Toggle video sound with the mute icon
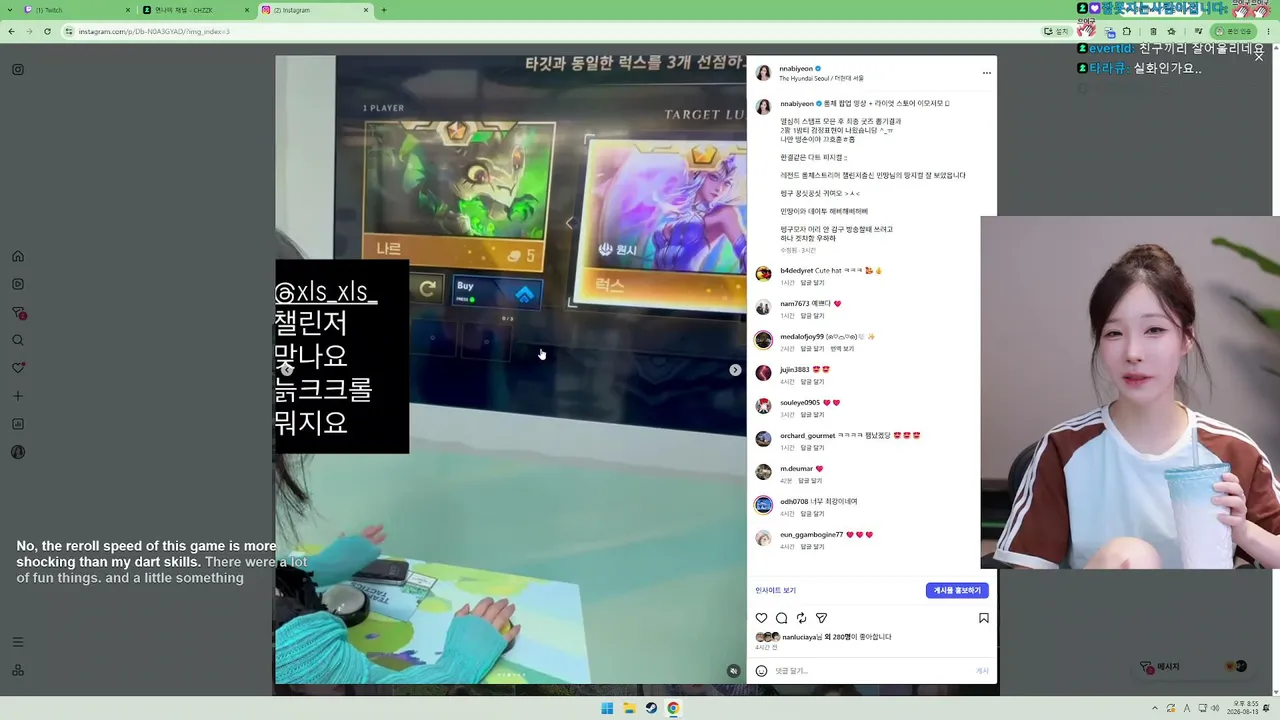This screenshot has height=720, width=1280. pyautogui.click(x=733, y=671)
